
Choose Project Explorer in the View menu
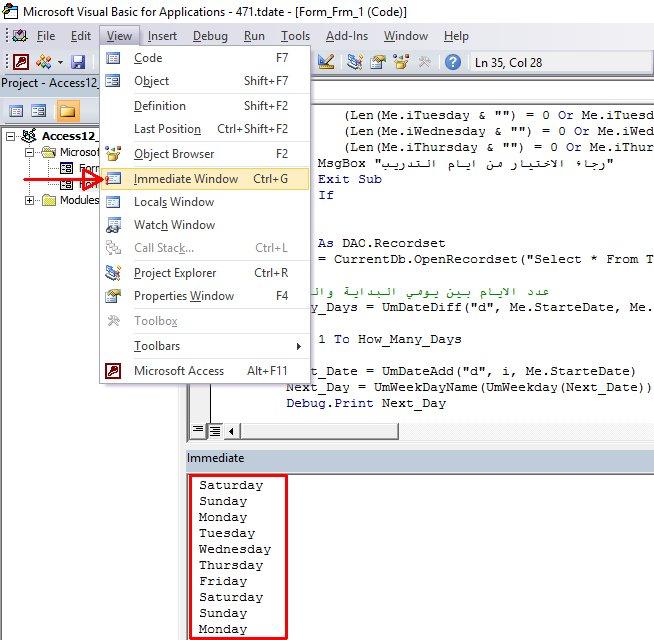click(x=205, y=273)
